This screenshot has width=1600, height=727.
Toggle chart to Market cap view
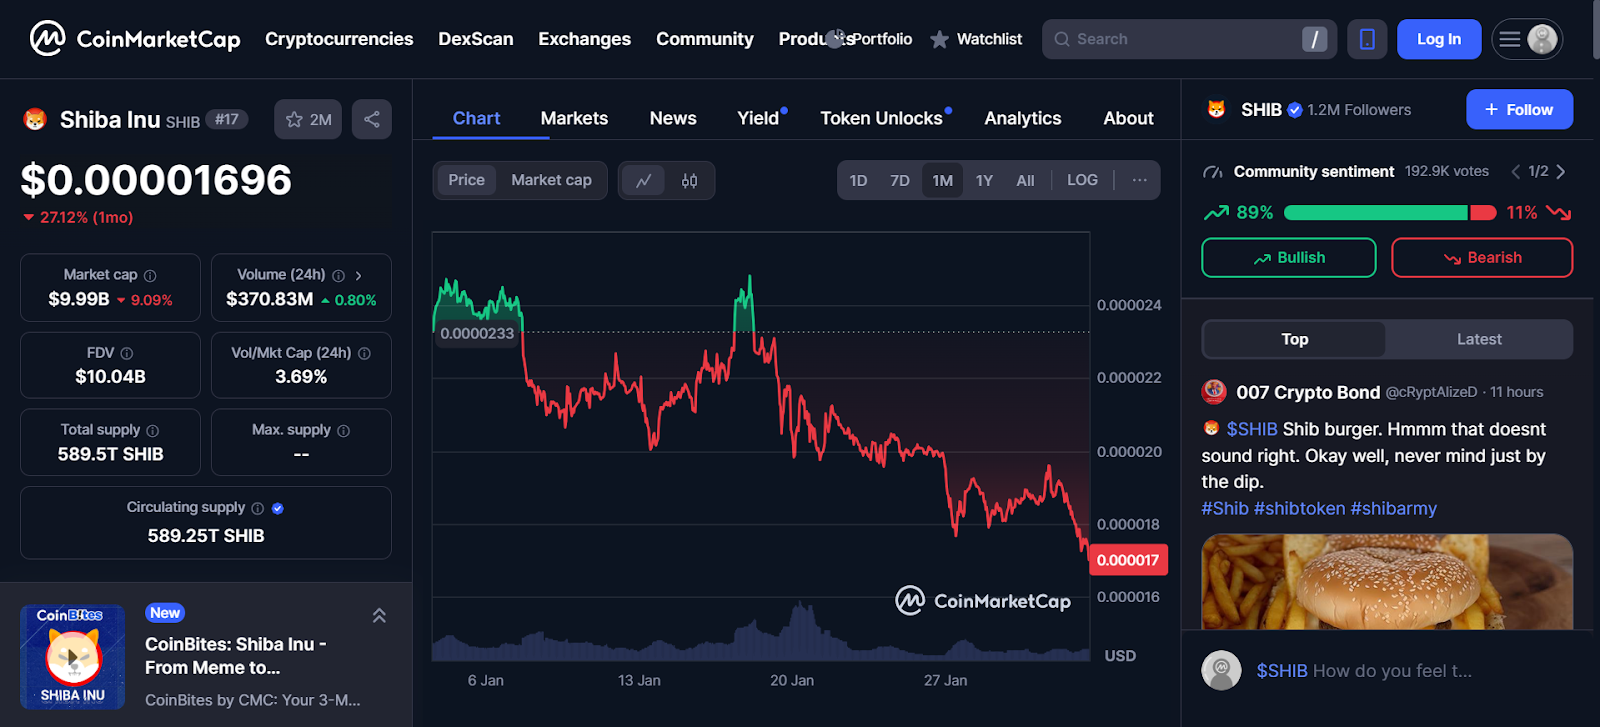551,180
